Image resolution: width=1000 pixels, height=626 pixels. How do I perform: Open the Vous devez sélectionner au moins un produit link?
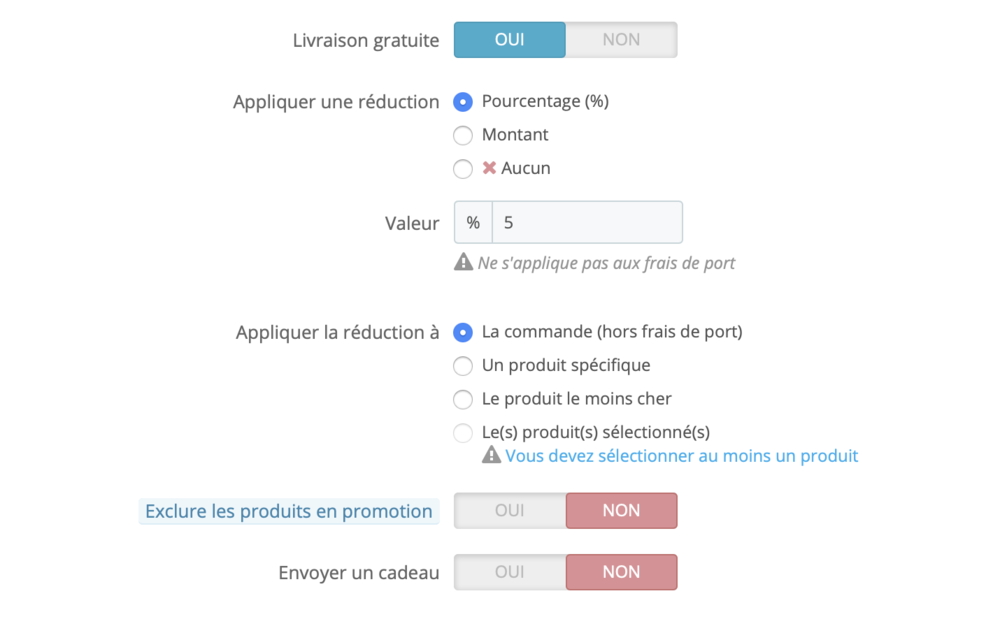click(x=682, y=456)
